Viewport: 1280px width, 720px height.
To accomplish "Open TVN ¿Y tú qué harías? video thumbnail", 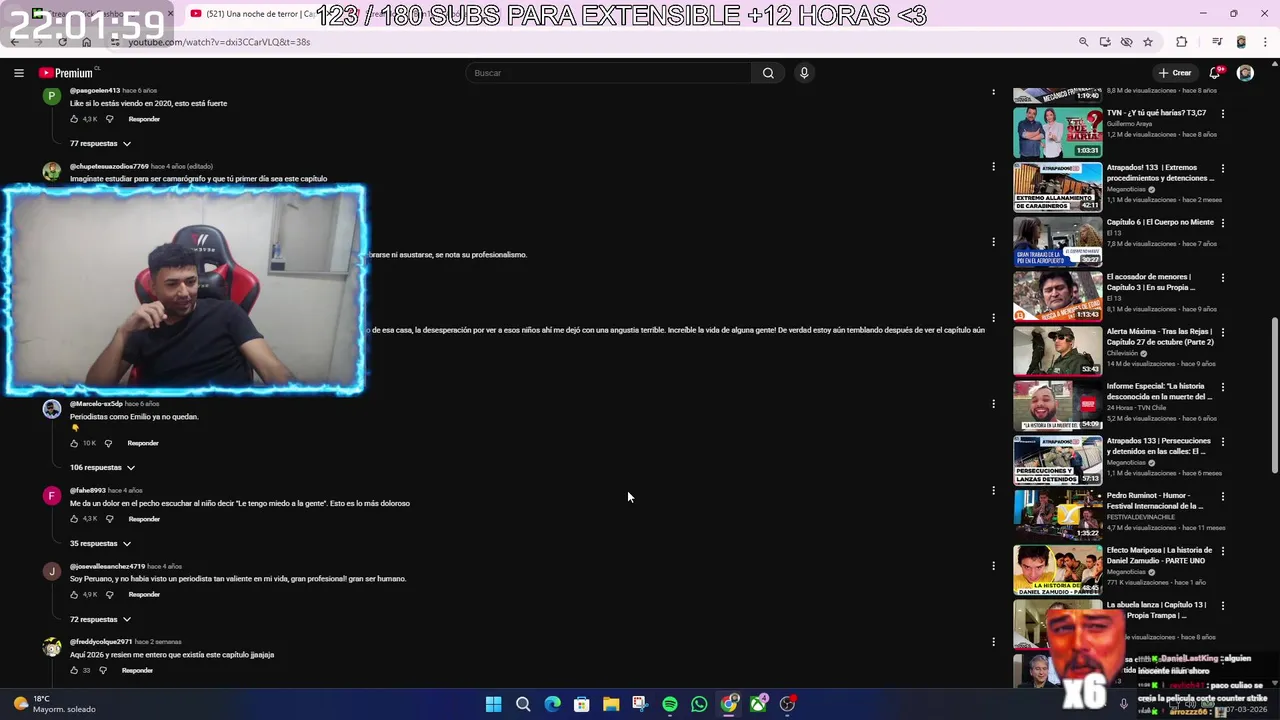I will pyautogui.click(x=1057, y=131).
